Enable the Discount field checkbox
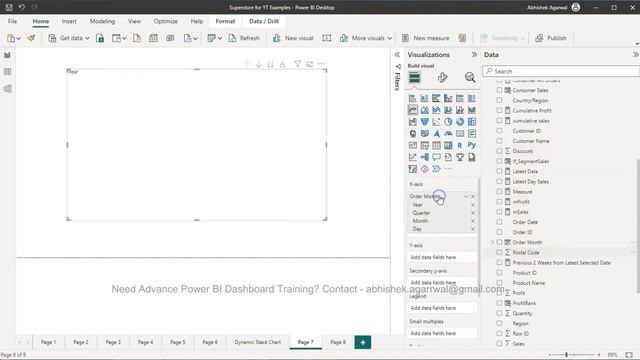The width and height of the screenshot is (640, 360). [x=499, y=151]
